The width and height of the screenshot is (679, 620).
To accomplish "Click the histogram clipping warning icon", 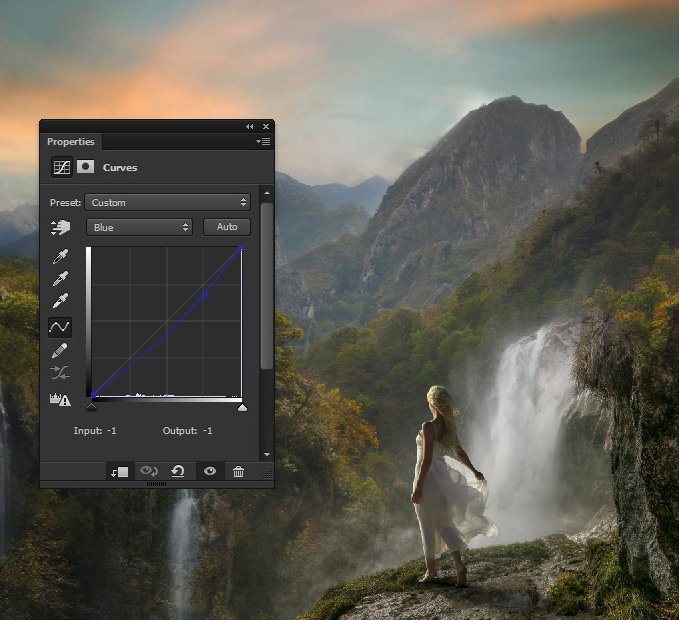I will pyautogui.click(x=60, y=400).
